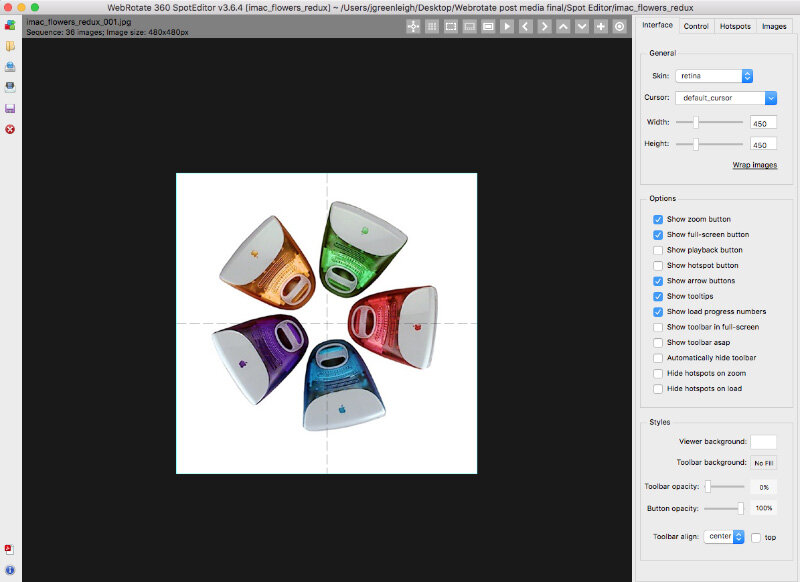The image size is (800, 582).
Task: Enable Automatically hide toolbar
Action: tap(658, 358)
